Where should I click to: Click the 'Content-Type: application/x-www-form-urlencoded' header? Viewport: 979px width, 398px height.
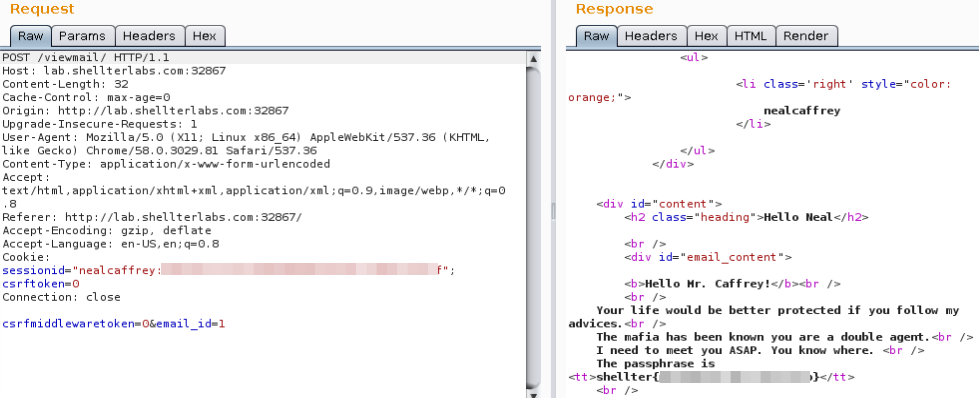(166, 164)
